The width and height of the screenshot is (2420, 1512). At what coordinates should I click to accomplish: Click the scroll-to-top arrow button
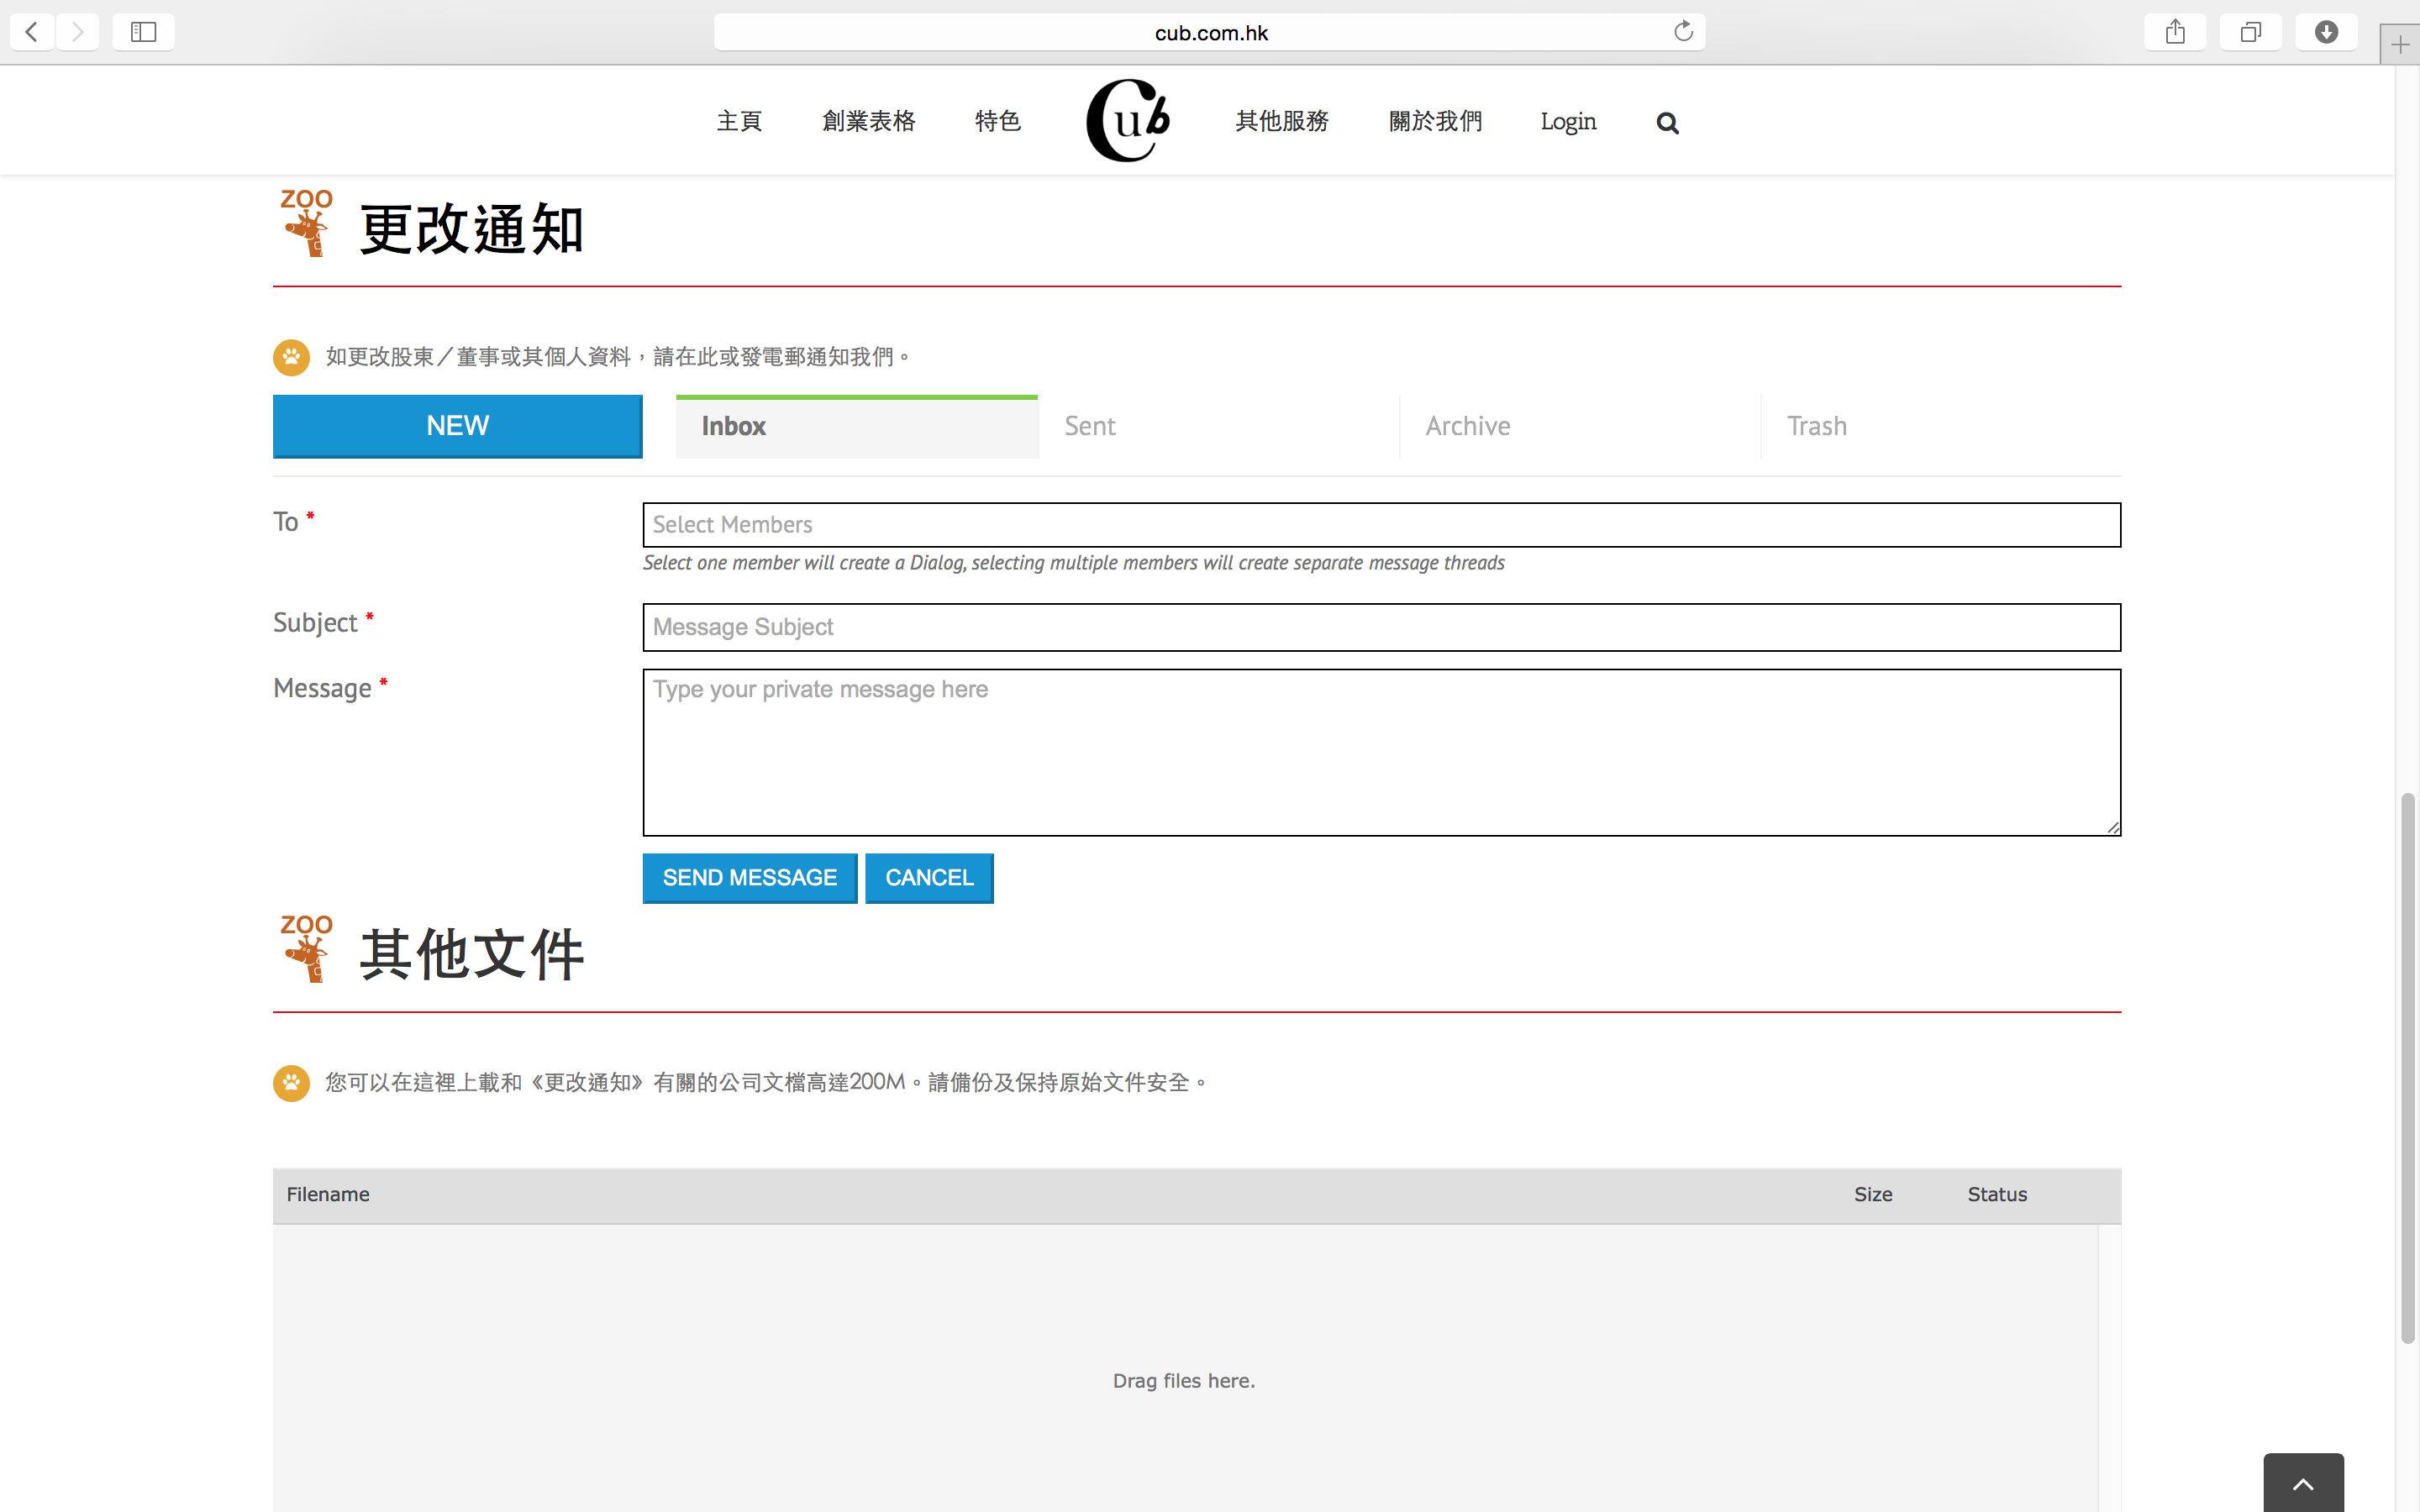(2303, 1483)
